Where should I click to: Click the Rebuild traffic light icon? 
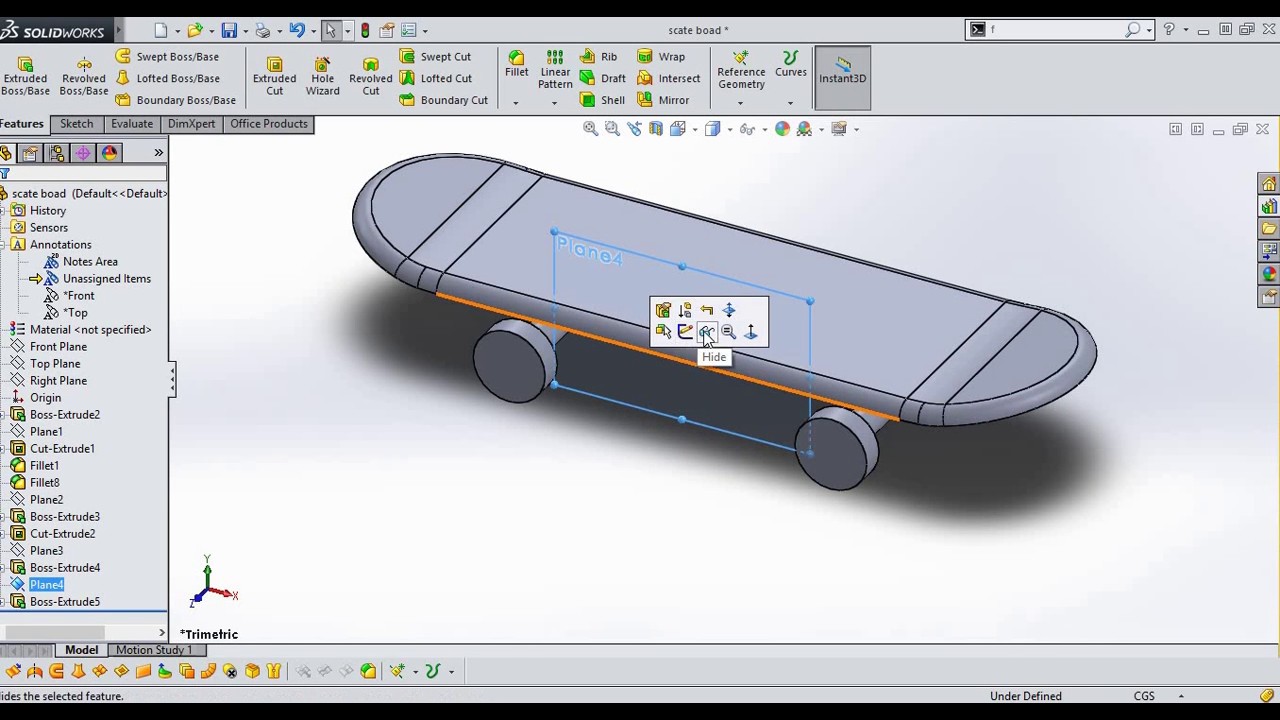(x=365, y=31)
